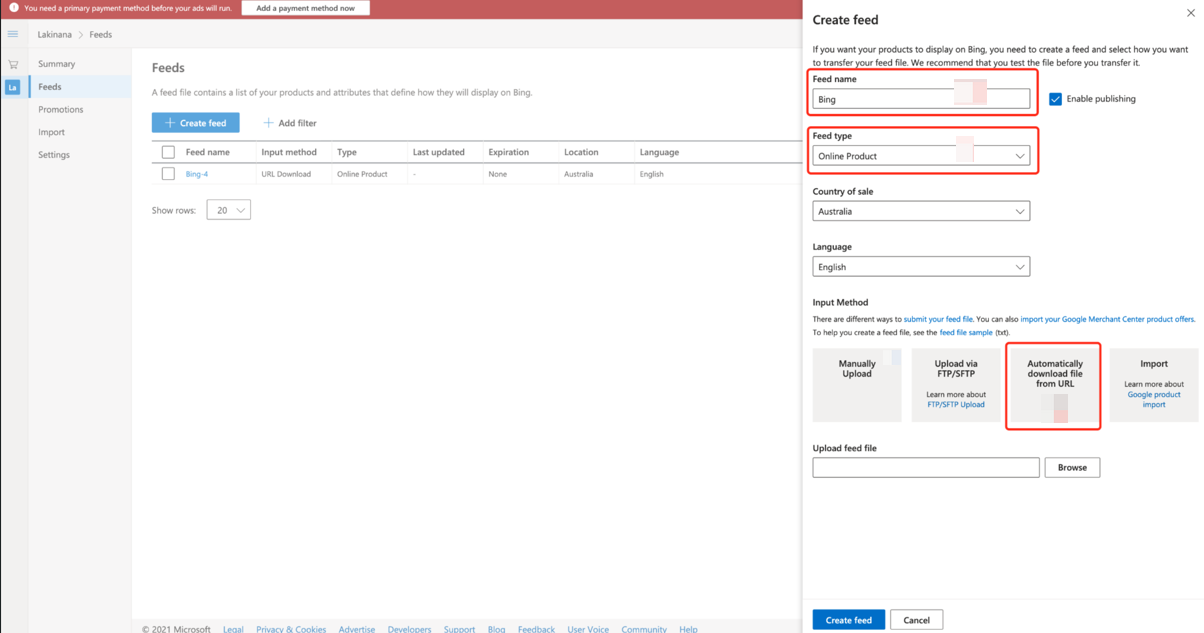Click URL Download cell in Bing-4 row
The height and width of the screenshot is (633, 1204).
click(x=286, y=174)
